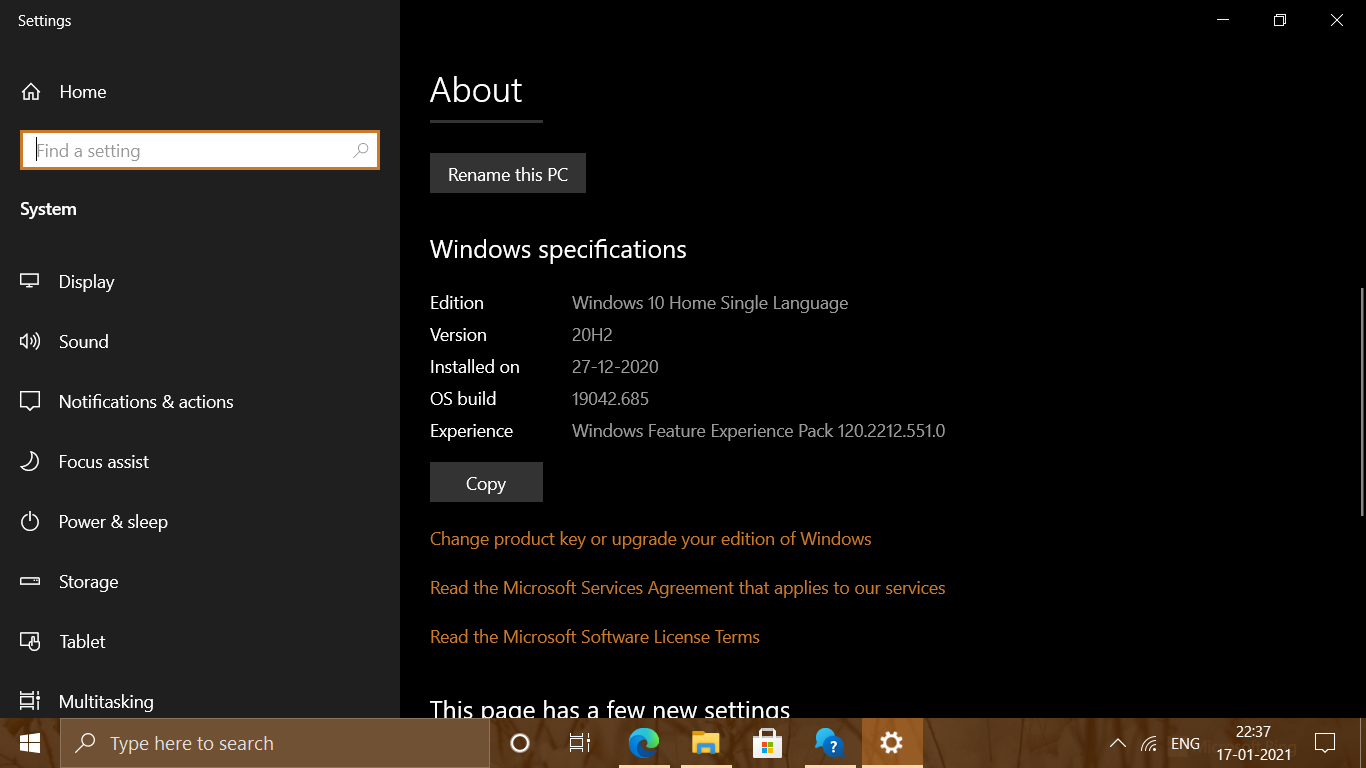Select version value 20H2
Image resolution: width=1366 pixels, height=768 pixels.
tap(592, 335)
